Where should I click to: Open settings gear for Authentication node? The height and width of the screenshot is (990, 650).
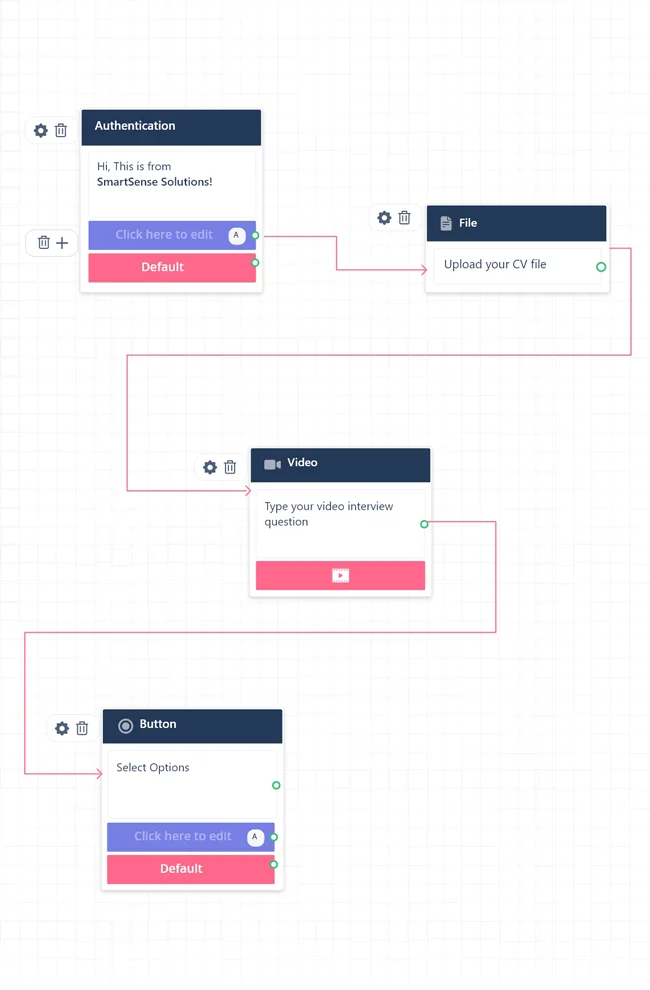pos(41,131)
